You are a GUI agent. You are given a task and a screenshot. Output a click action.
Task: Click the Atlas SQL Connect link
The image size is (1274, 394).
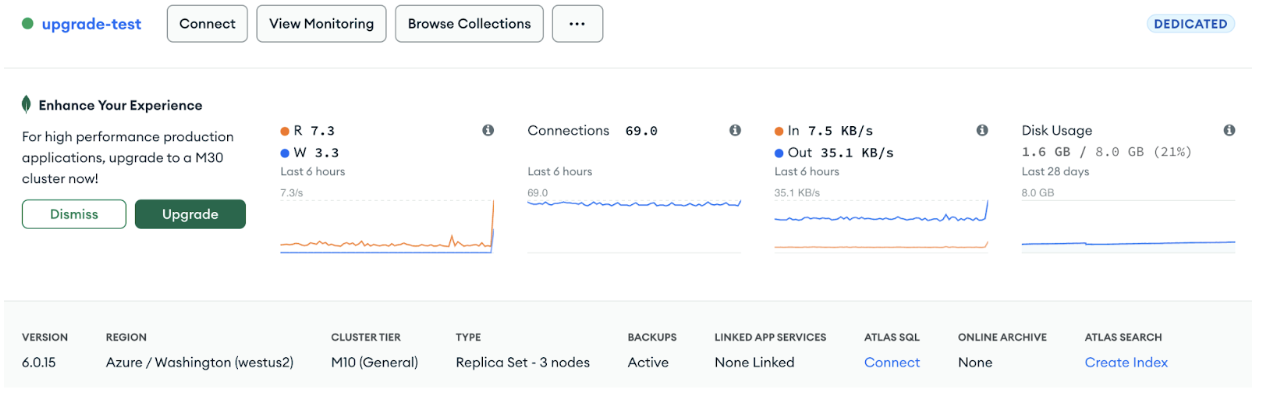point(892,362)
